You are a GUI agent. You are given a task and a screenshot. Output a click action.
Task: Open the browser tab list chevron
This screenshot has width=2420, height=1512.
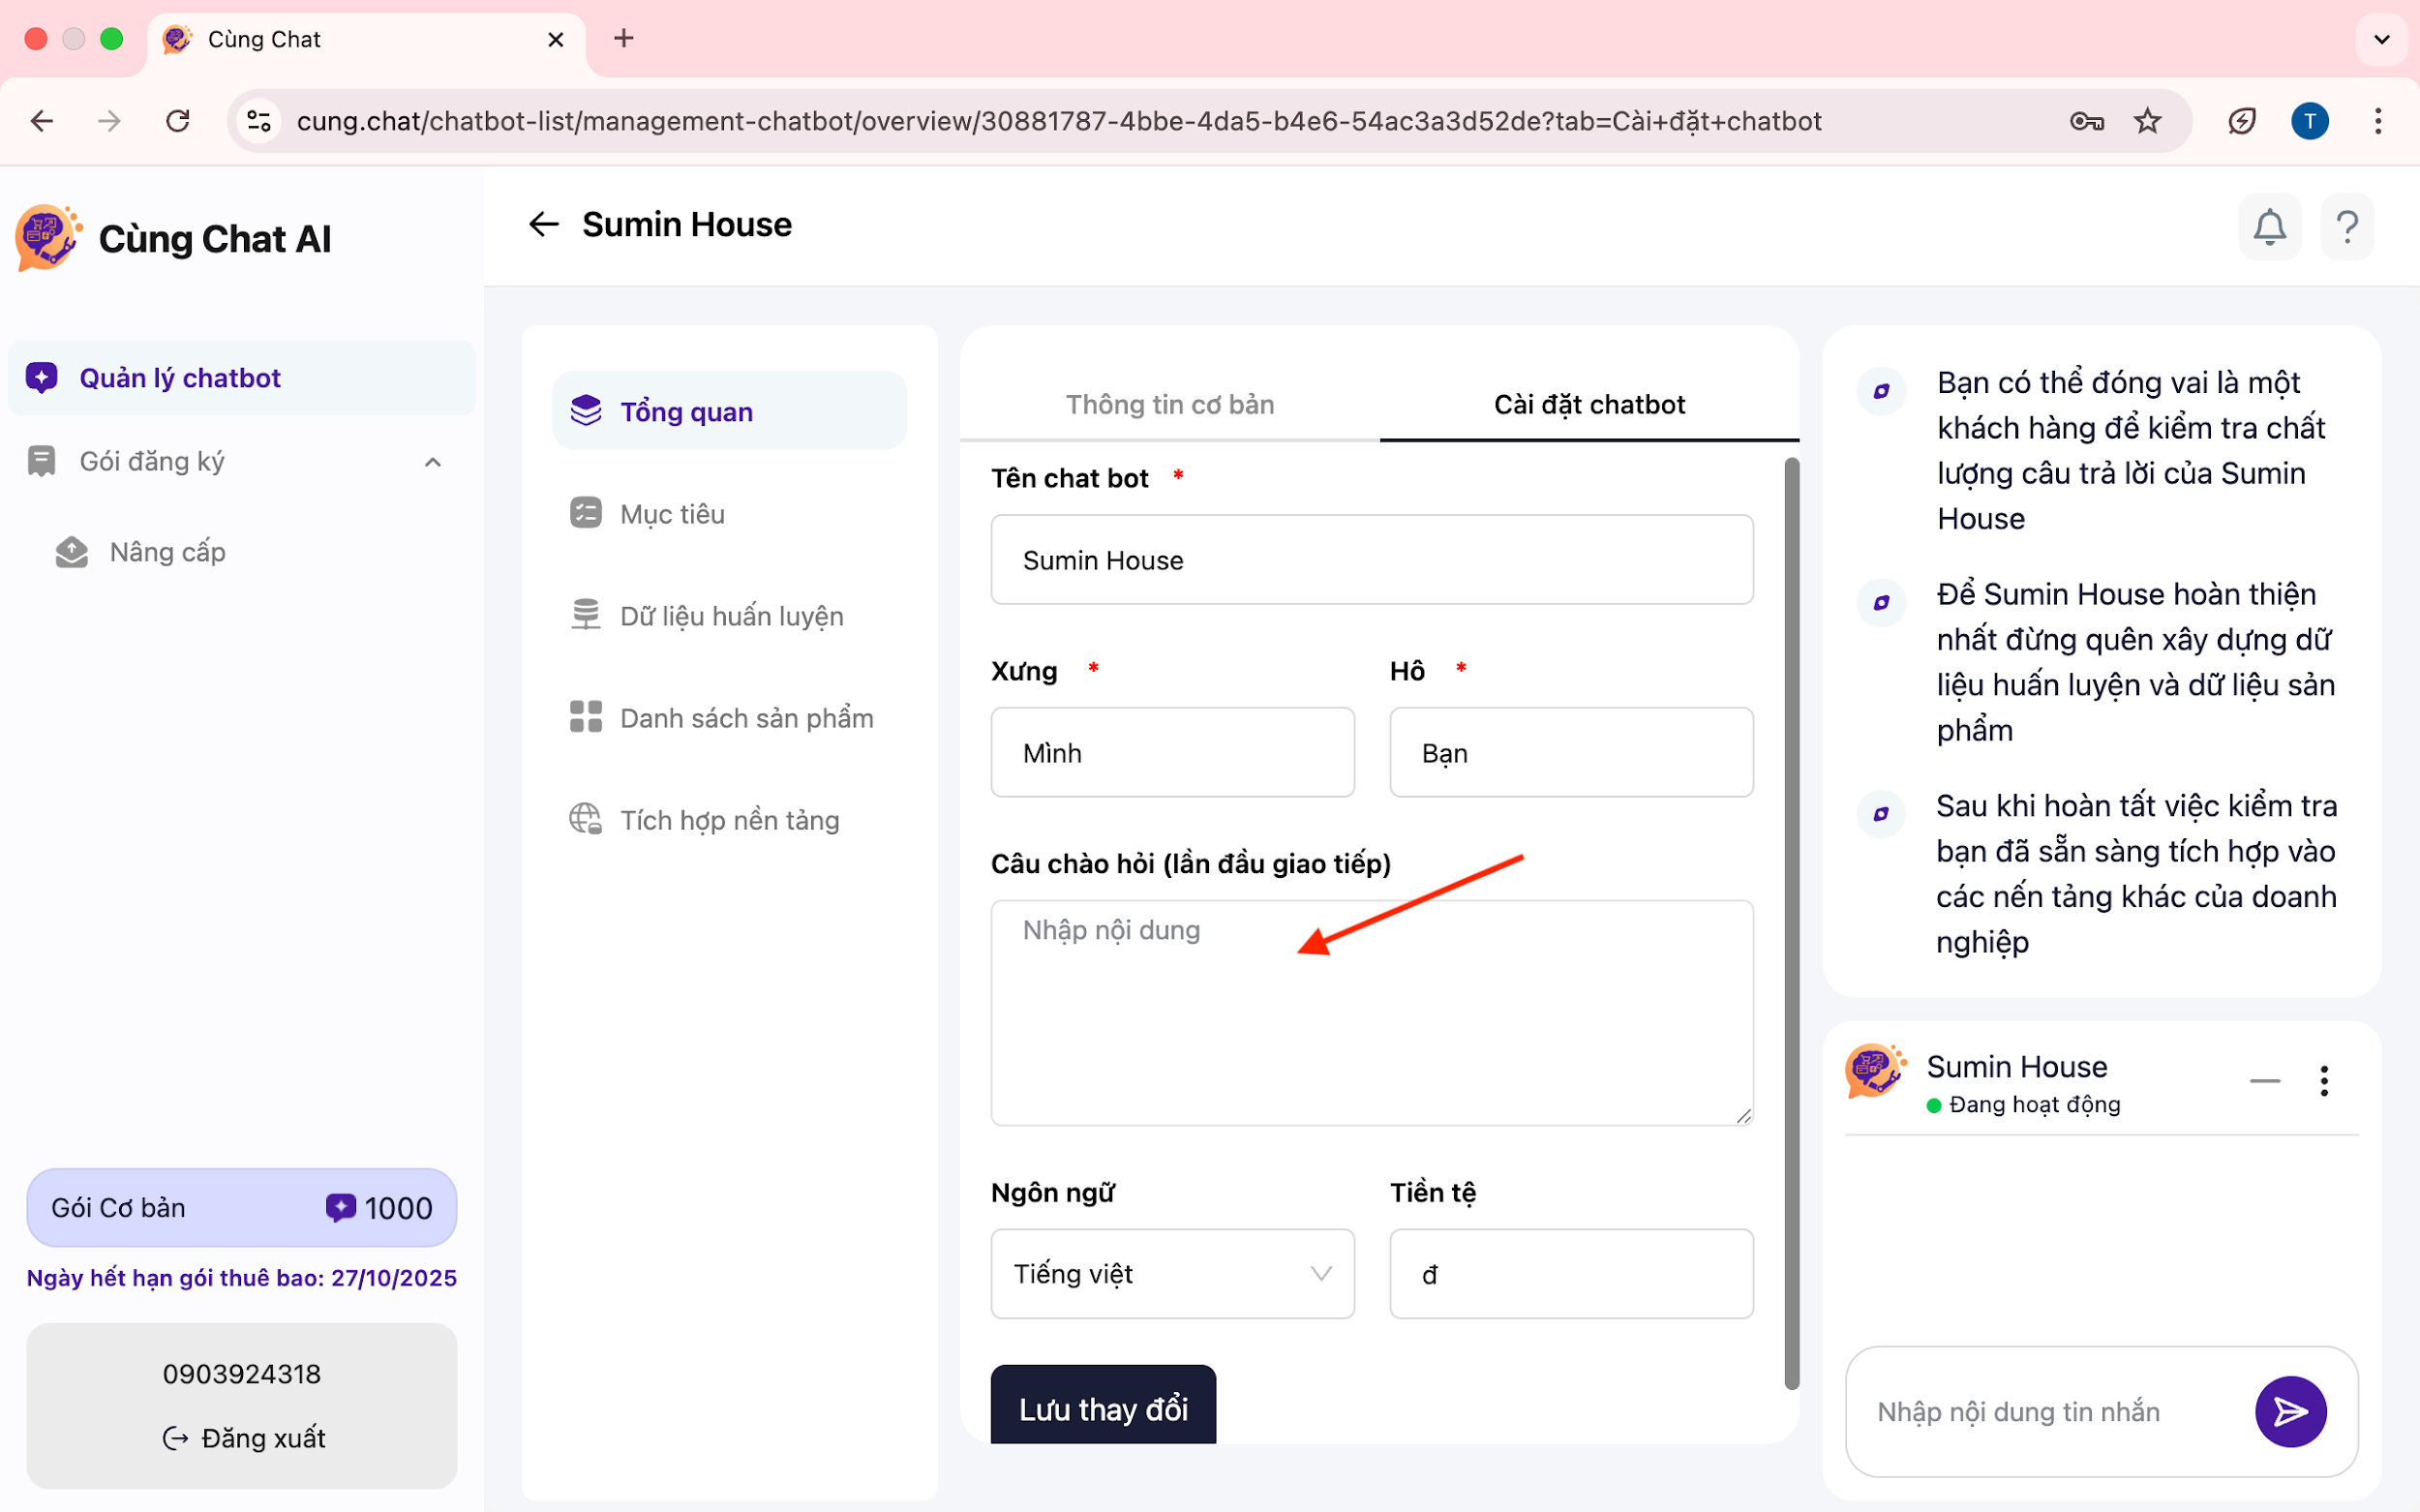tap(2381, 39)
